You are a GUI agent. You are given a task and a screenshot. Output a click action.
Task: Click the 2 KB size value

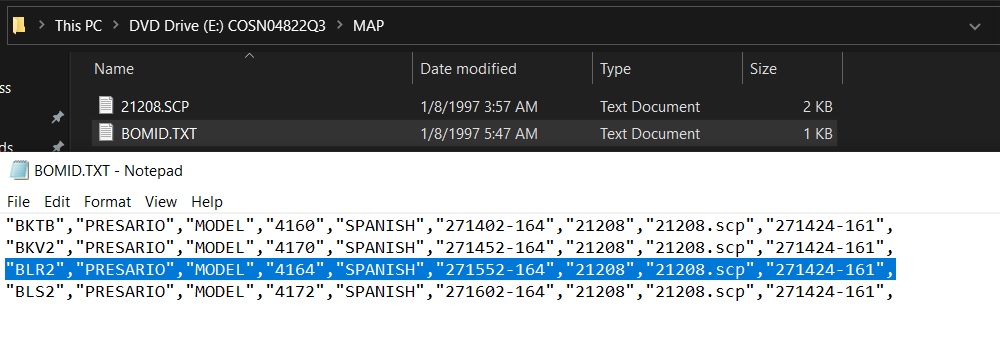click(x=817, y=106)
